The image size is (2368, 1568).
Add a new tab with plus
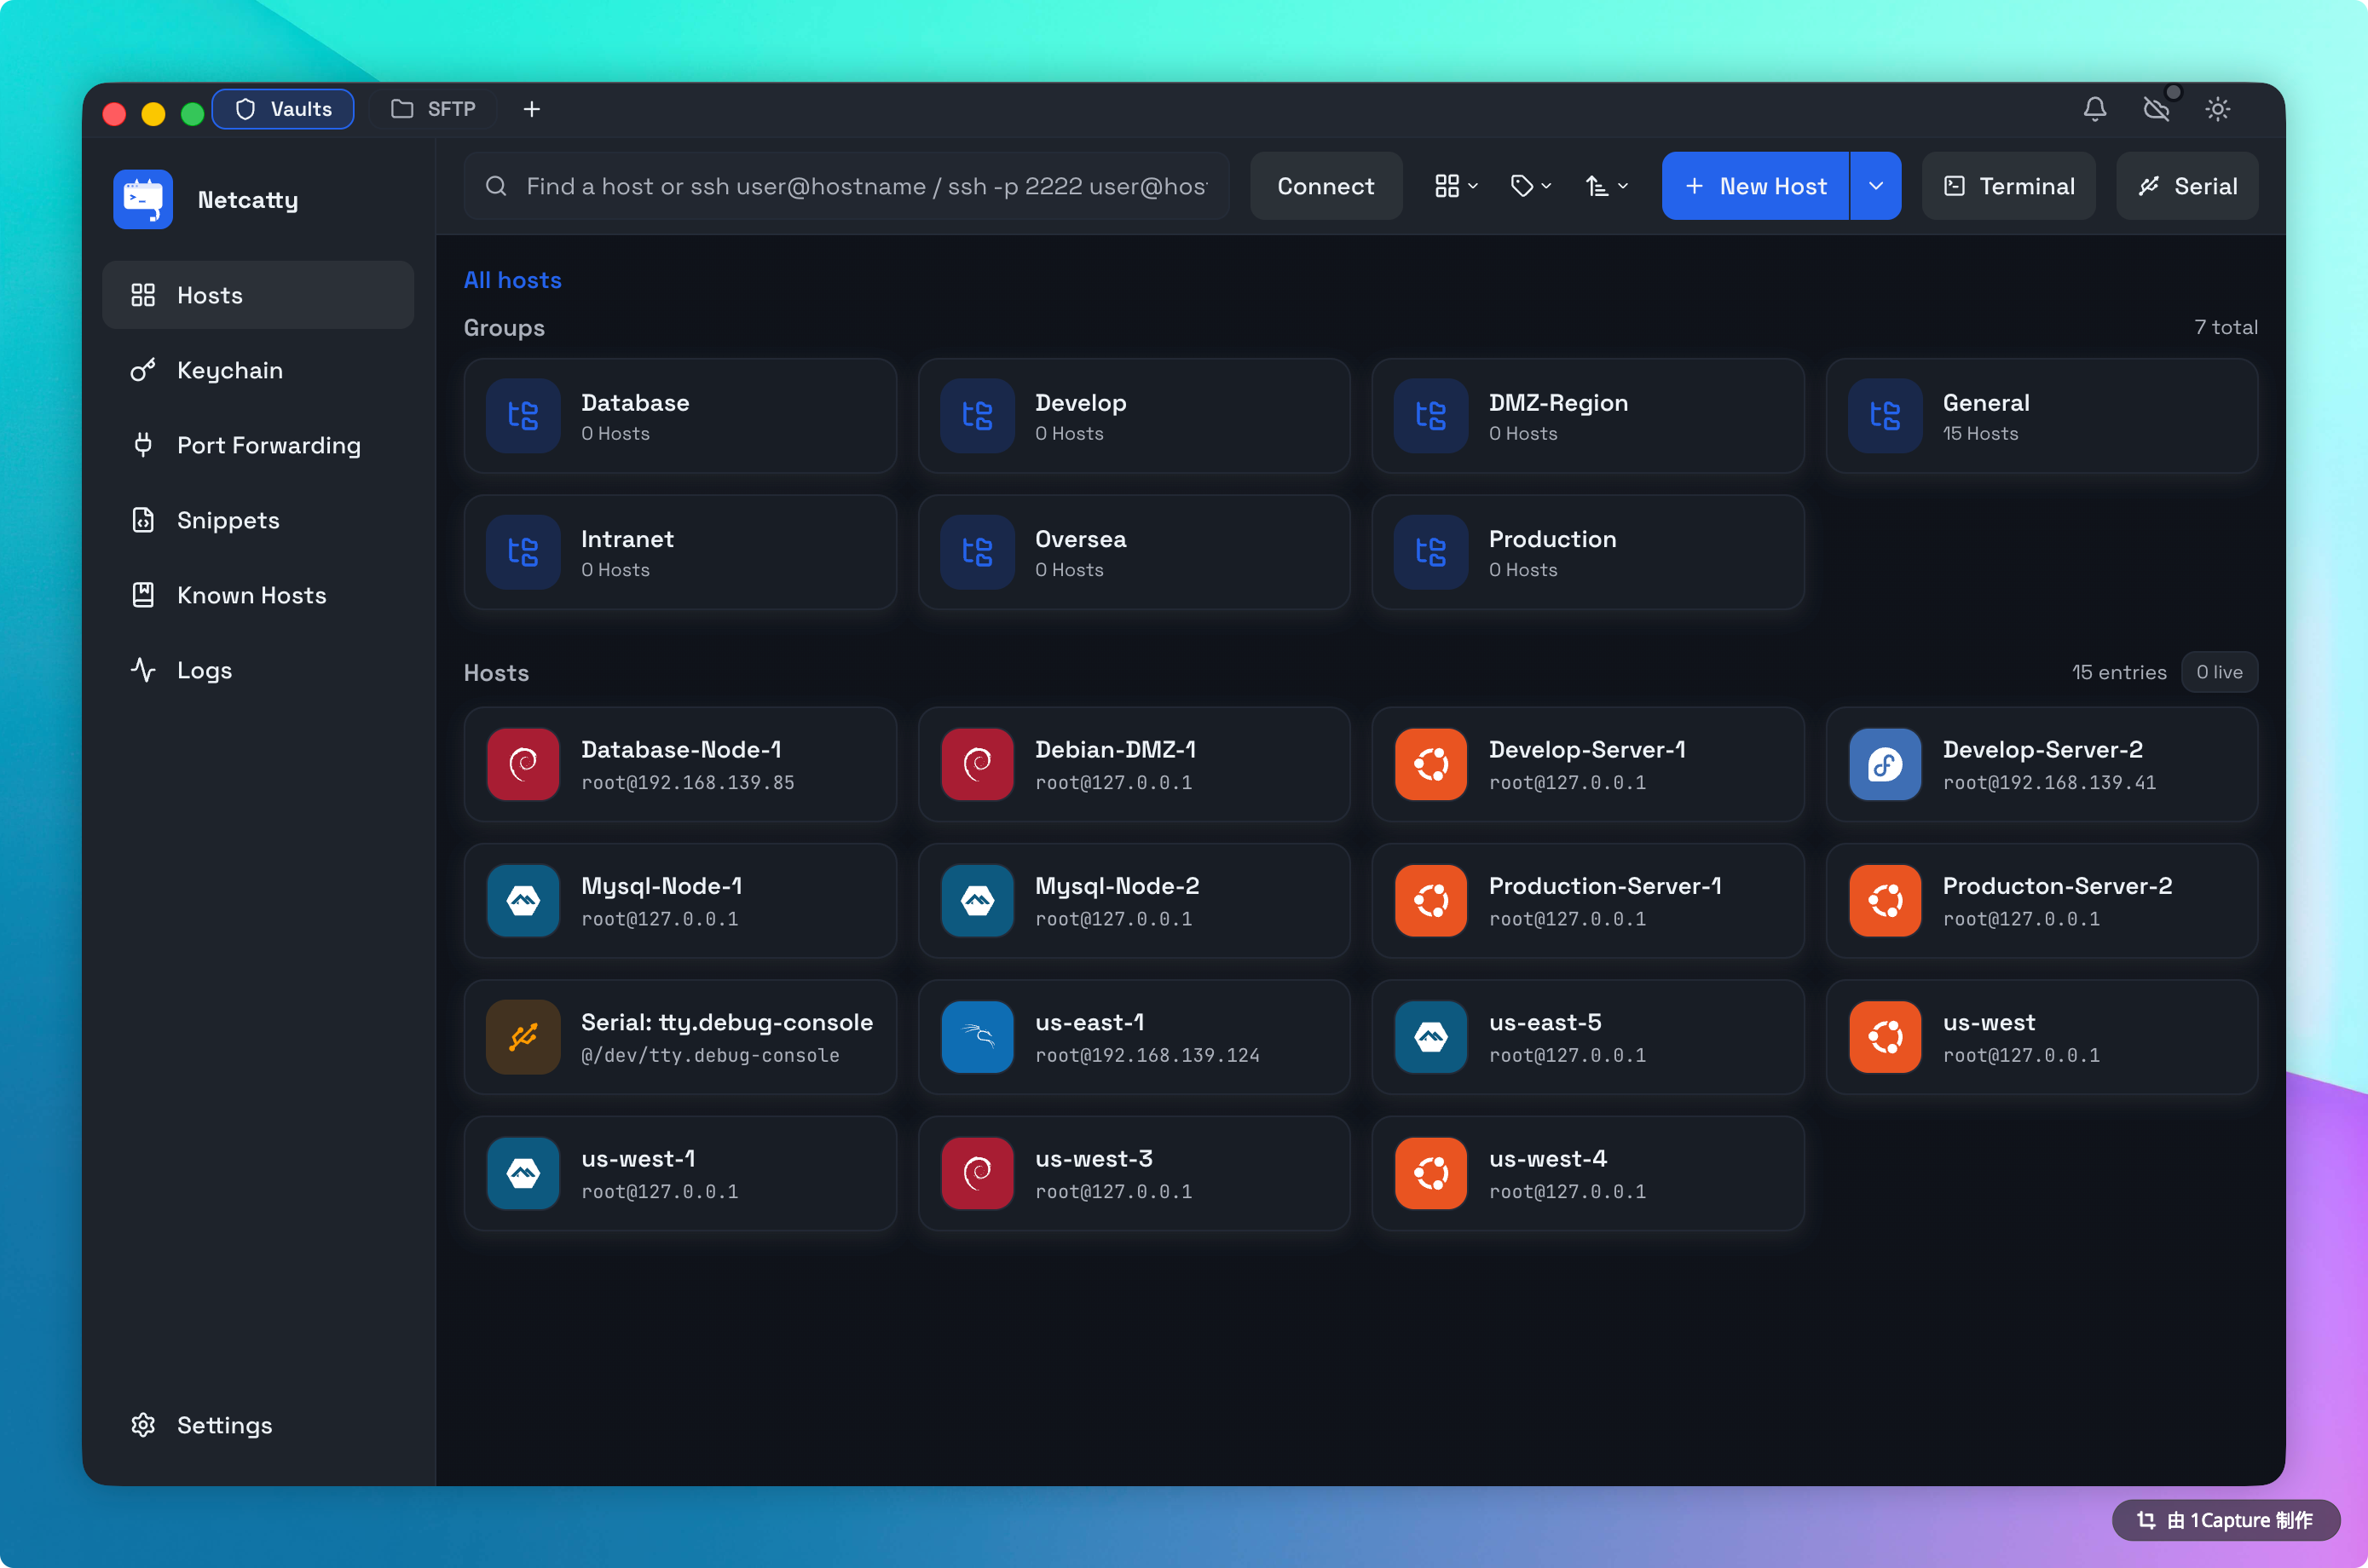coord(532,109)
